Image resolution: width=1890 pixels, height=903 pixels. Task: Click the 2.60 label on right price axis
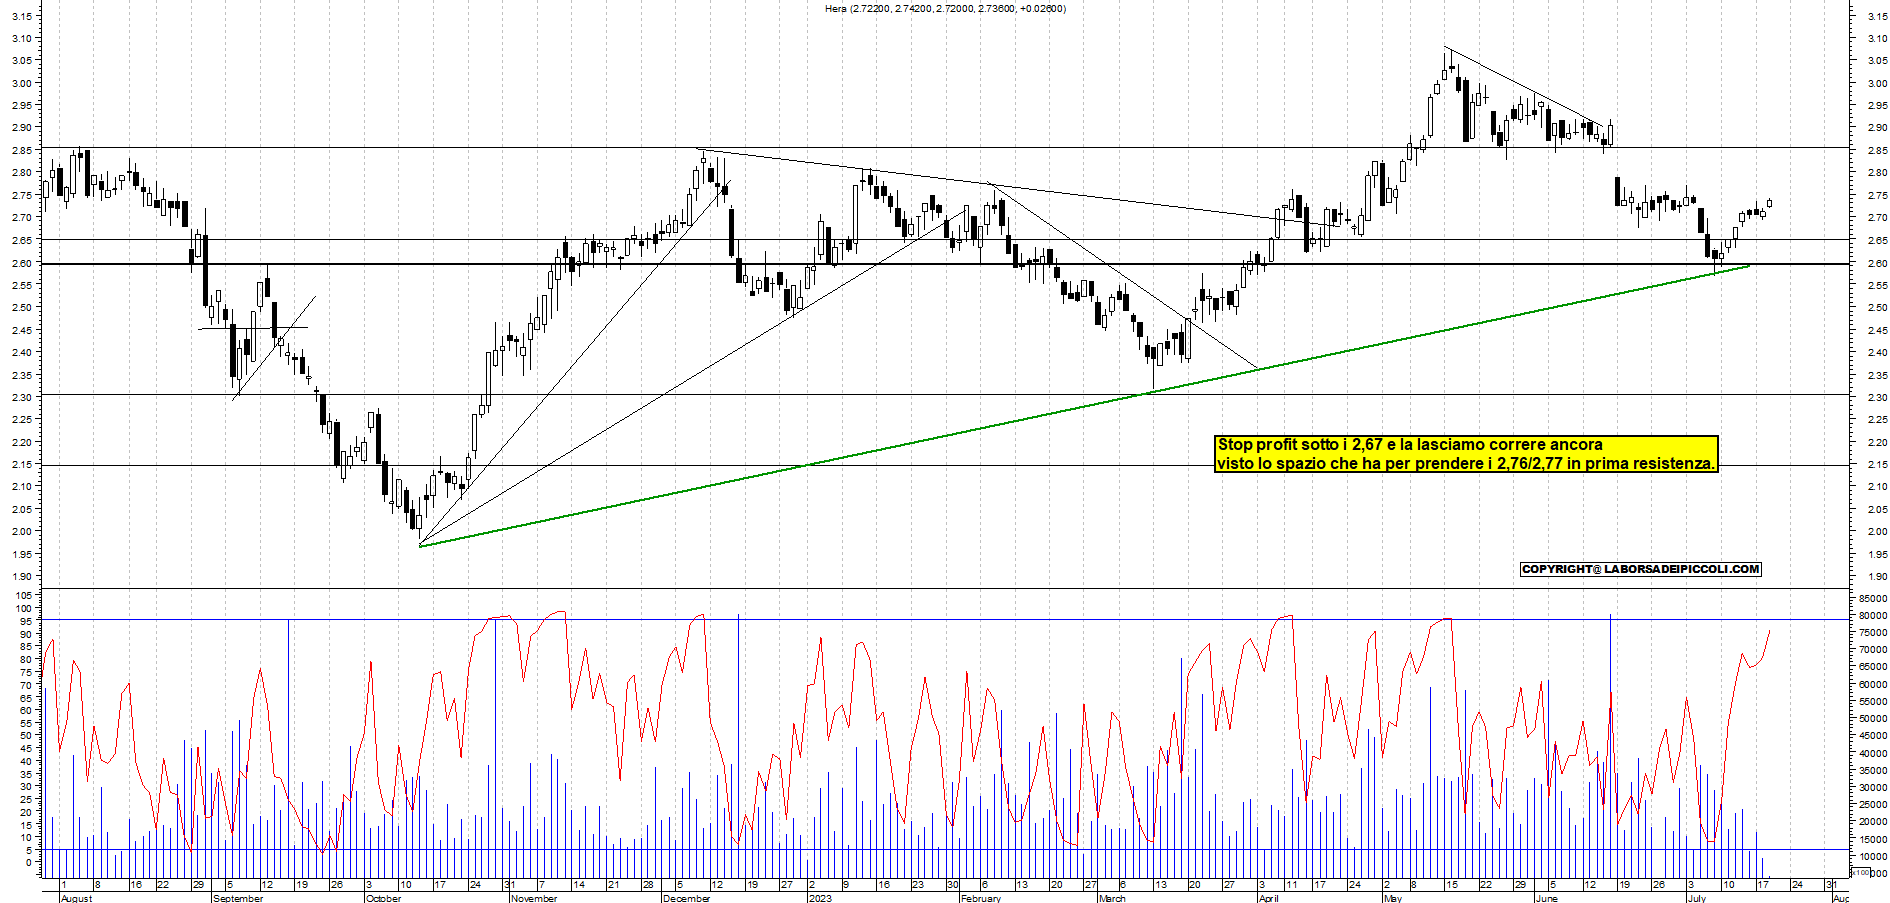(1876, 263)
